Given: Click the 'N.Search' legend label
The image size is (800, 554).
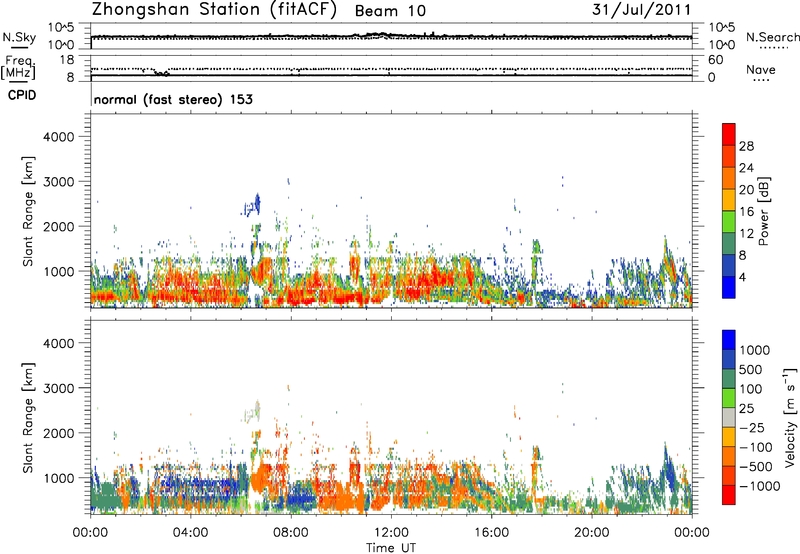Looking at the screenshot, I should pyautogui.click(x=772, y=37).
